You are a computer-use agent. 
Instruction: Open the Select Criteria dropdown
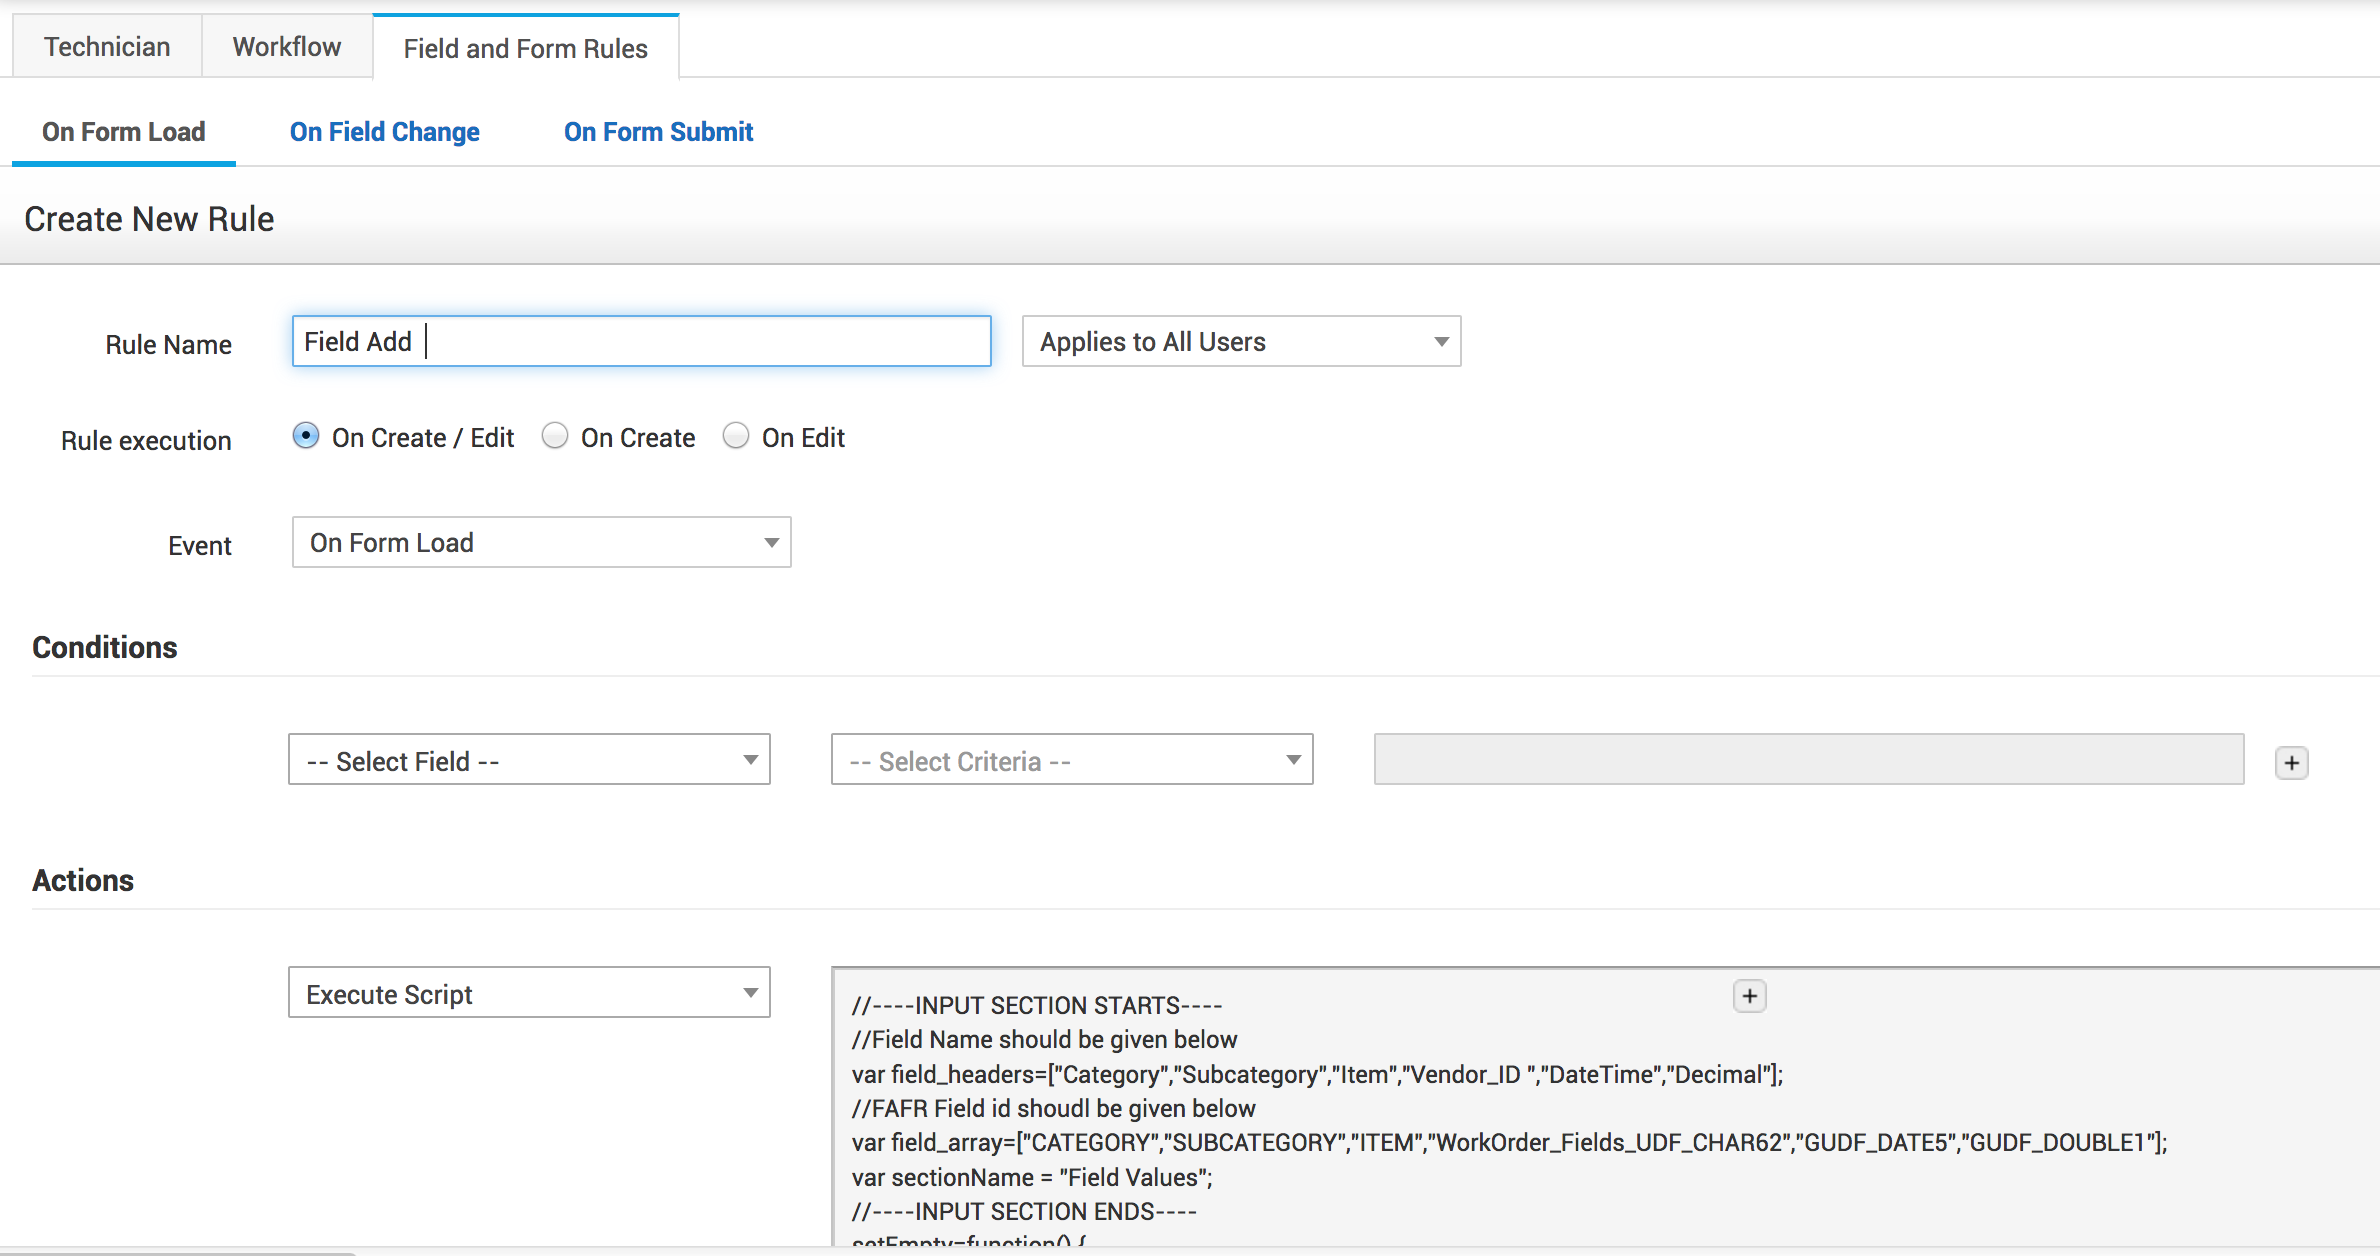(1071, 761)
